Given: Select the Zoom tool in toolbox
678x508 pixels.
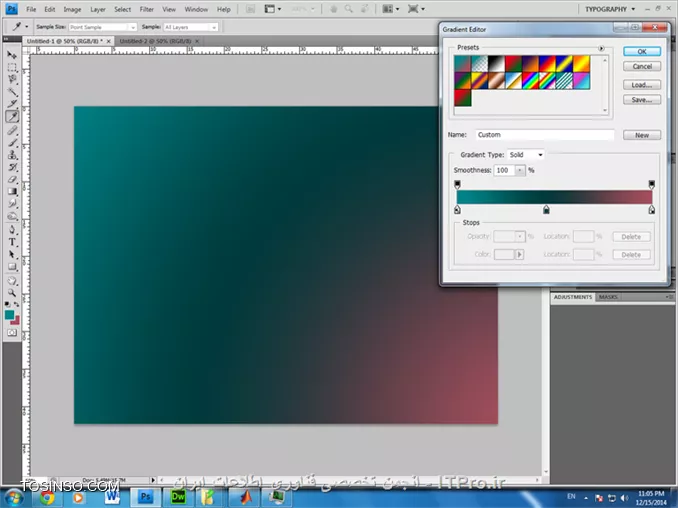Looking at the screenshot, I should (x=12, y=293).
